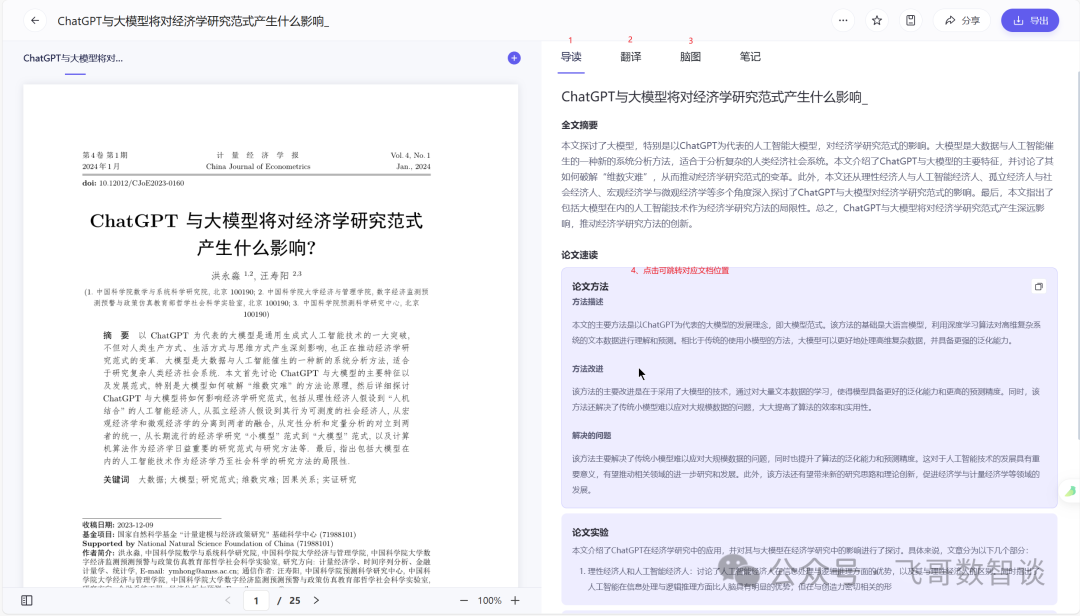The image size is (1080, 616).
Task: Add a document with blue plus icon
Action: (x=514, y=58)
